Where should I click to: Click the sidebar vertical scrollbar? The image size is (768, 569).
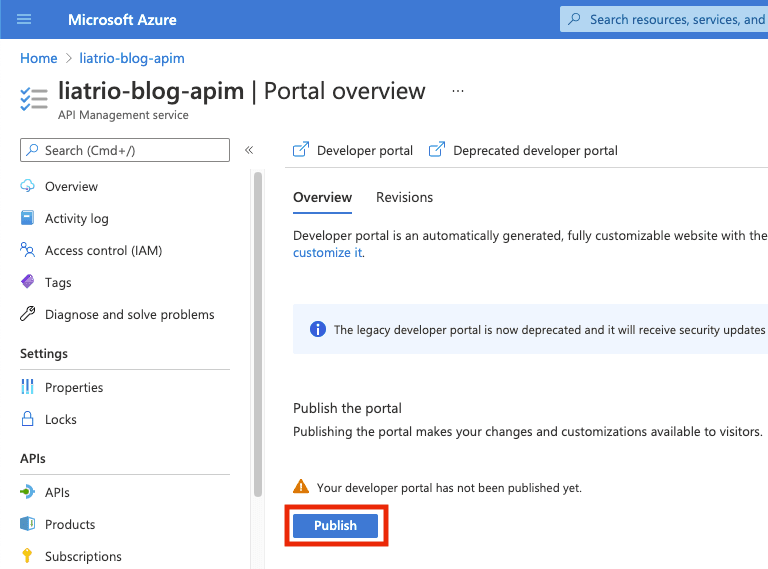tap(258, 334)
